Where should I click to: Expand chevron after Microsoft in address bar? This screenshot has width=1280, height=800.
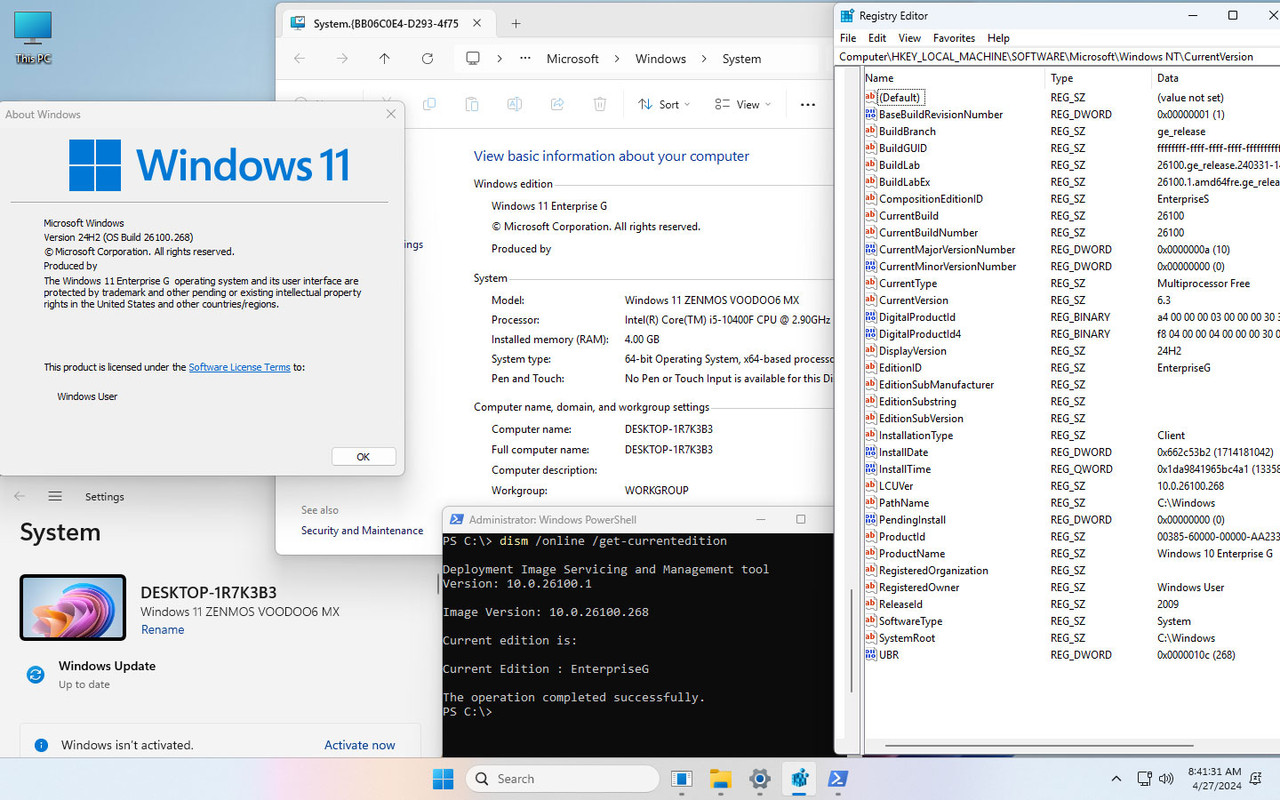(x=617, y=59)
